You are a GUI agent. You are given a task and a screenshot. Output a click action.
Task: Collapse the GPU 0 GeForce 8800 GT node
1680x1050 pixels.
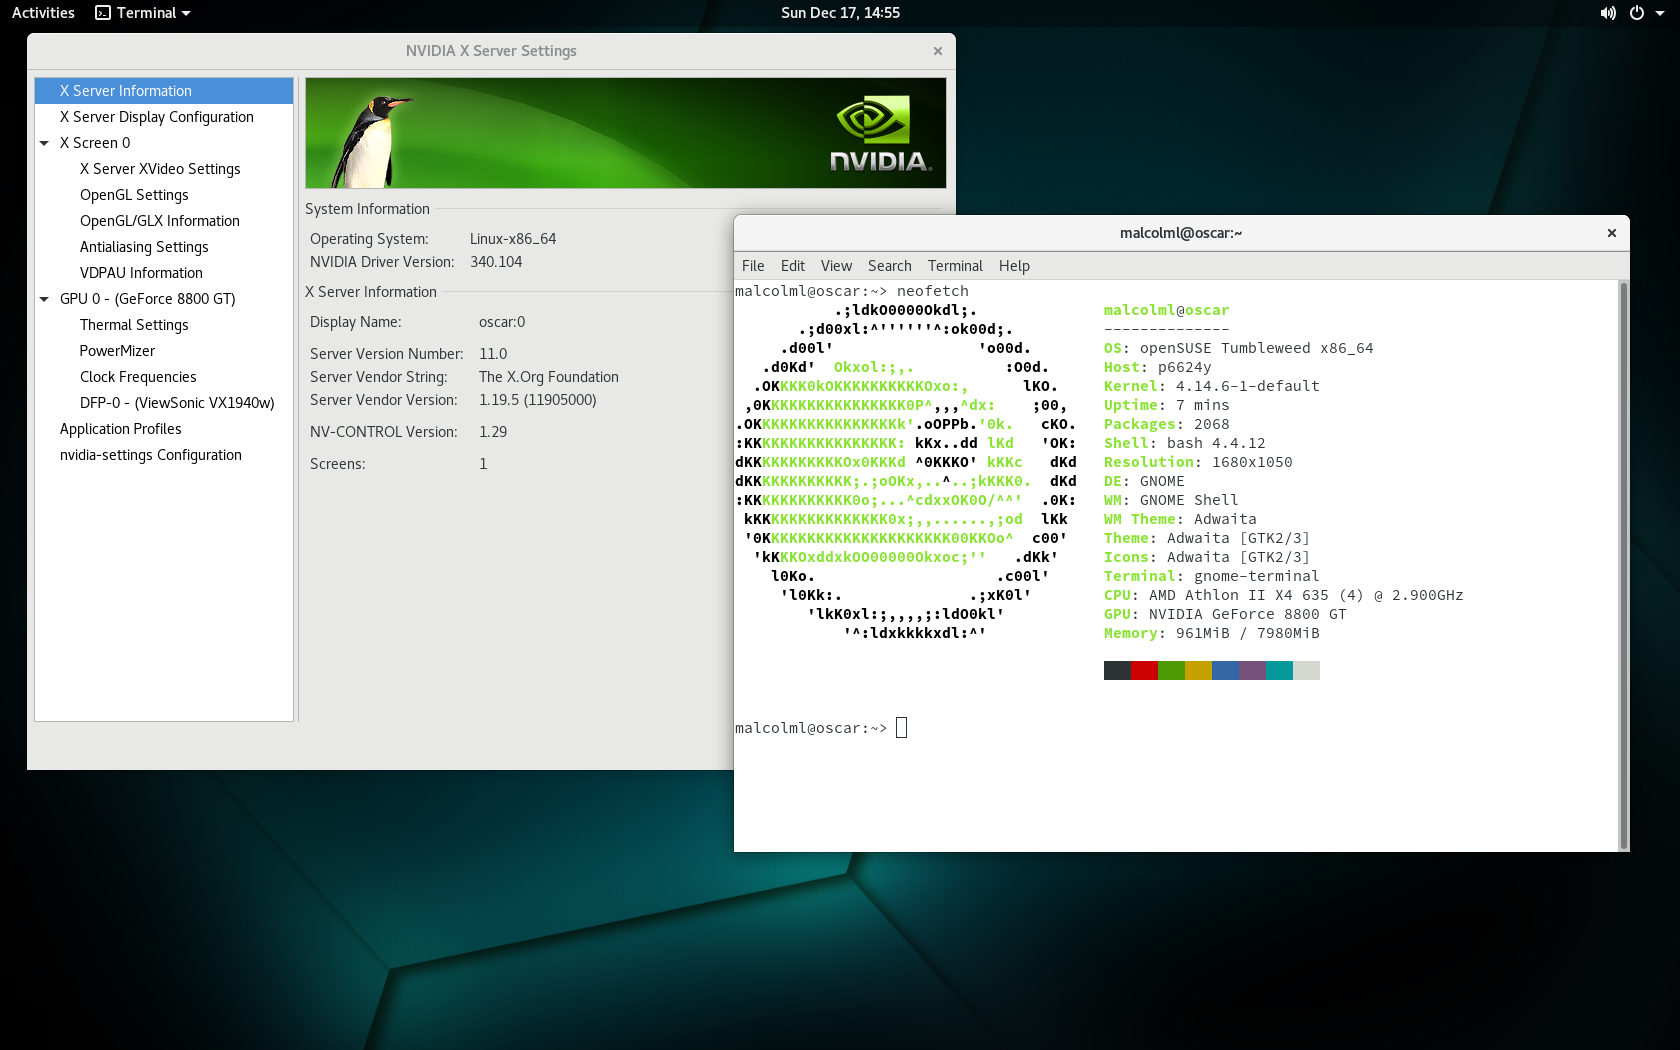[x=44, y=299]
